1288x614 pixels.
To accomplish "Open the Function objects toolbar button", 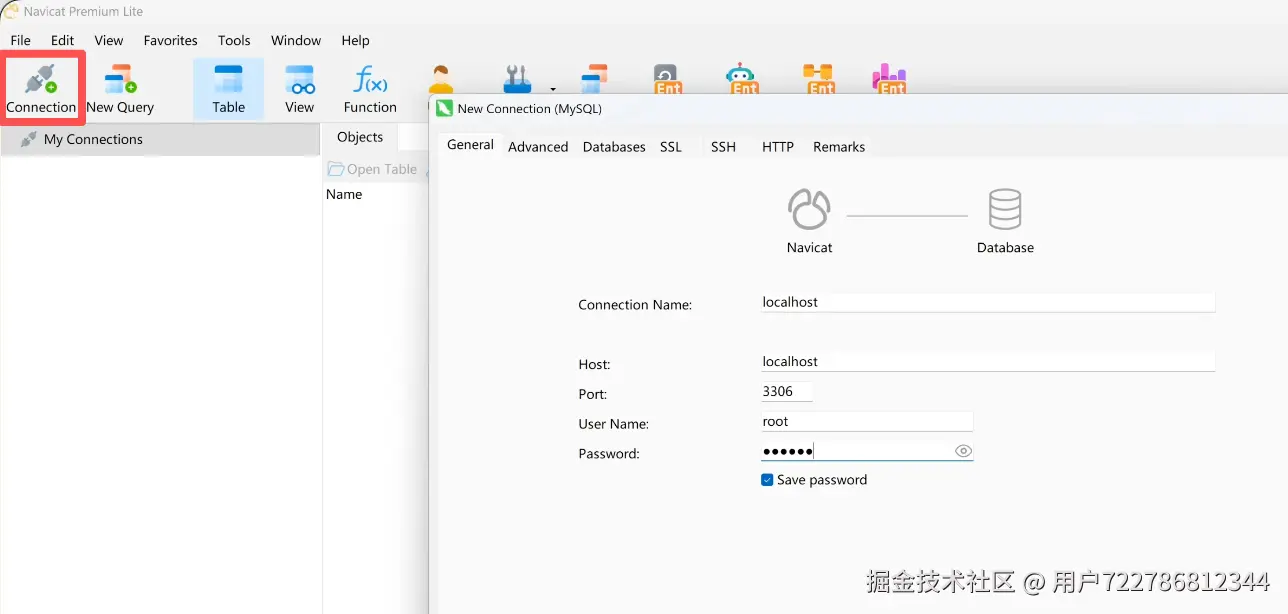I will 370,88.
